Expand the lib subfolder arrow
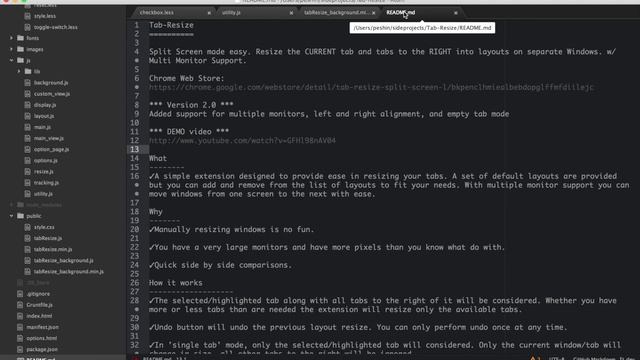This screenshot has width=640, height=360. point(19,71)
